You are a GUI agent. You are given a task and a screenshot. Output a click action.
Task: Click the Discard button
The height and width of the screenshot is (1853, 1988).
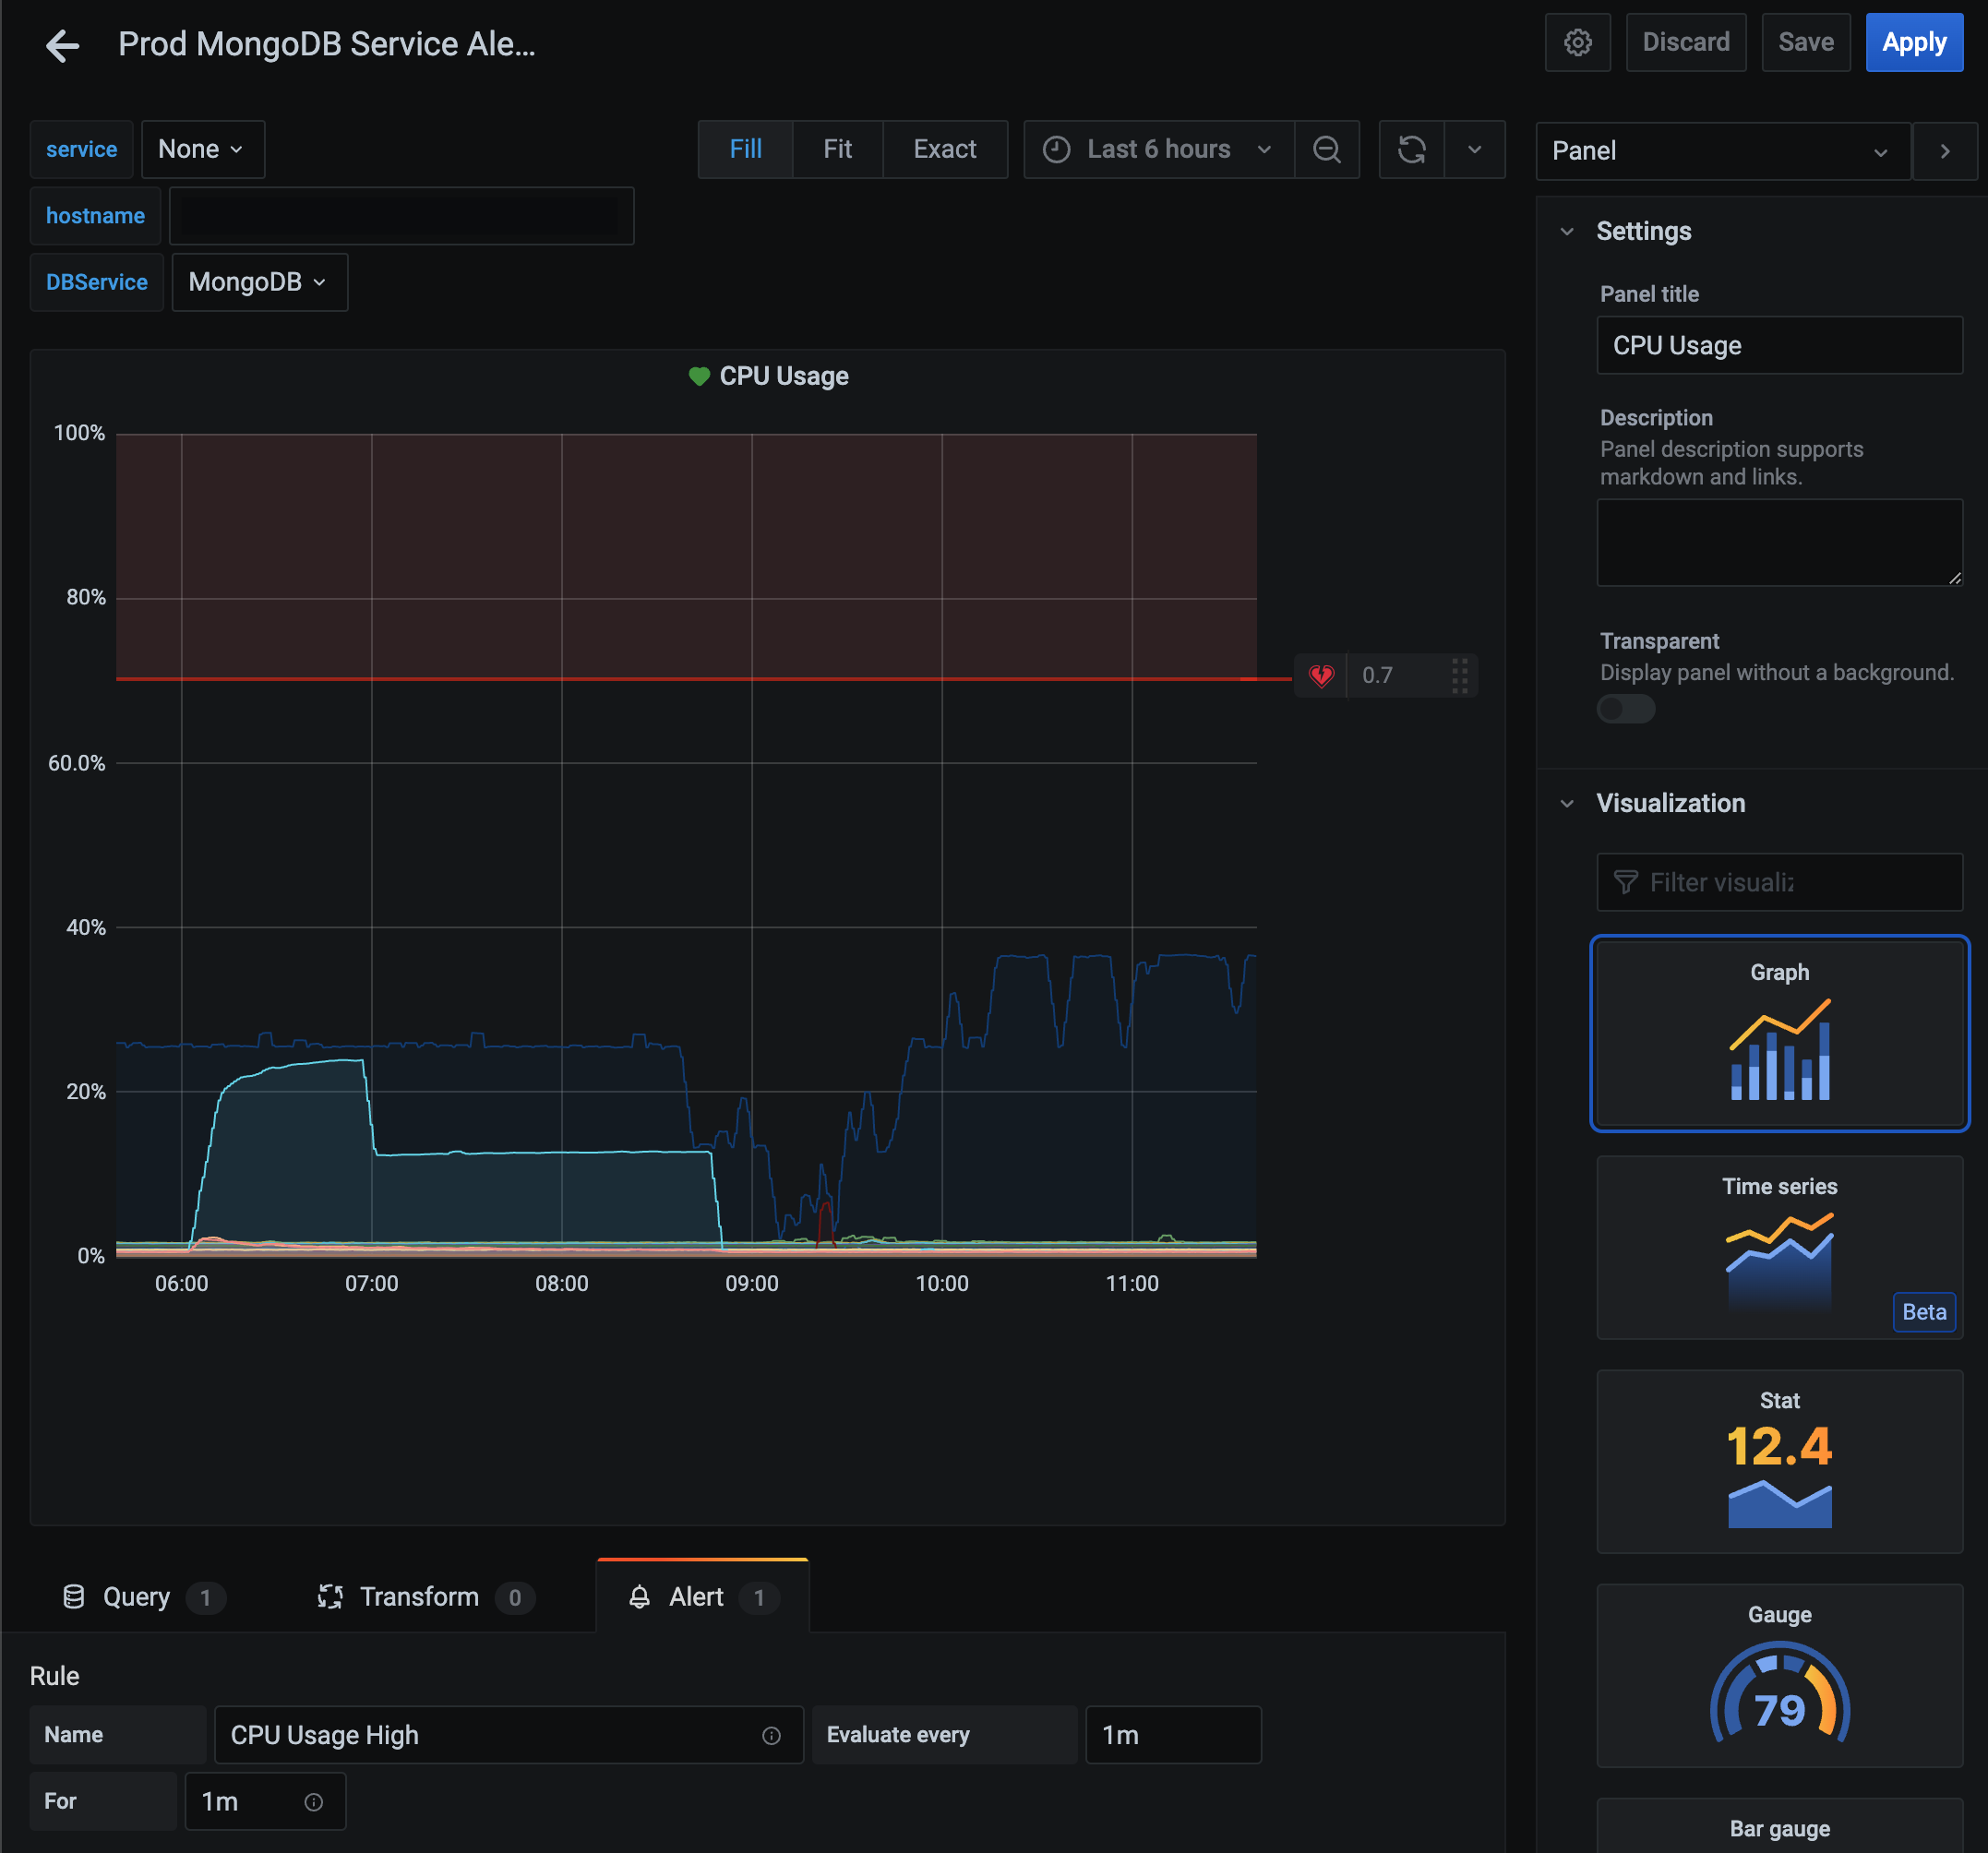[x=1685, y=43]
